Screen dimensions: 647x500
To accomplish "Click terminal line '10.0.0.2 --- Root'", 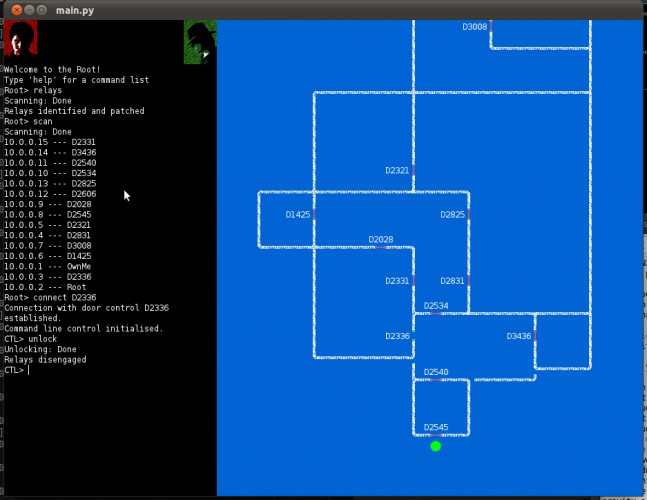I will tap(45, 287).
